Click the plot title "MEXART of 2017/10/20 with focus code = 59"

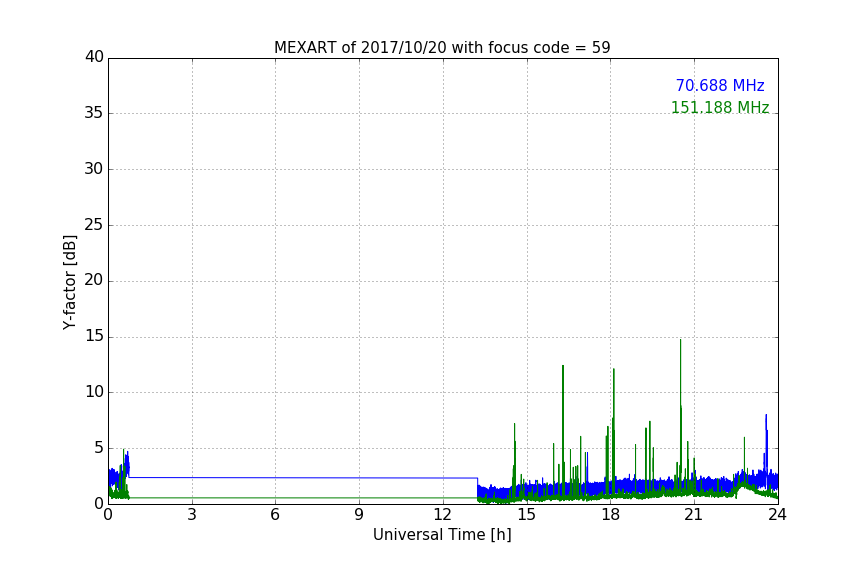pyautogui.click(x=442, y=47)
